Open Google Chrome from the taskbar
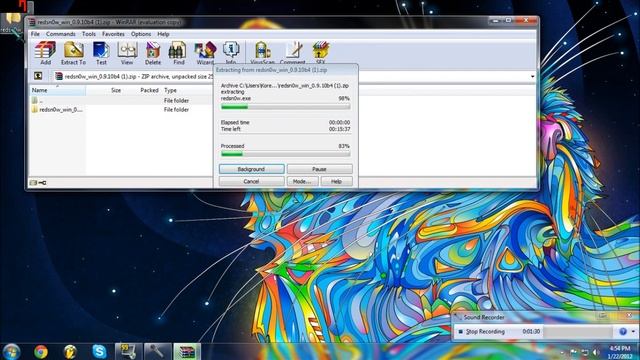The height and width of the screenshot is (360, 640). 41,351
